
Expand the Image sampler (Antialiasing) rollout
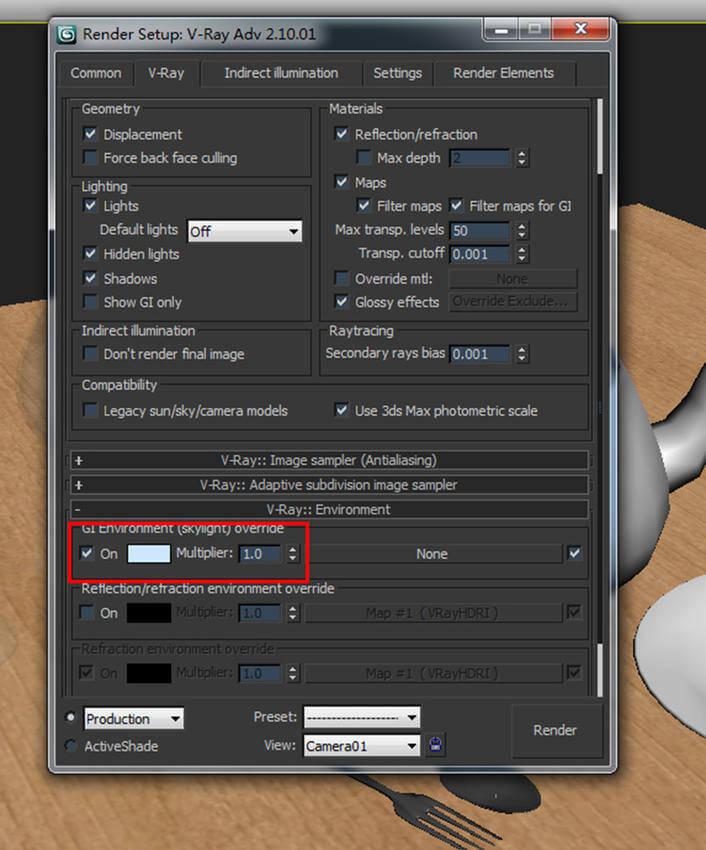point(329,460)
